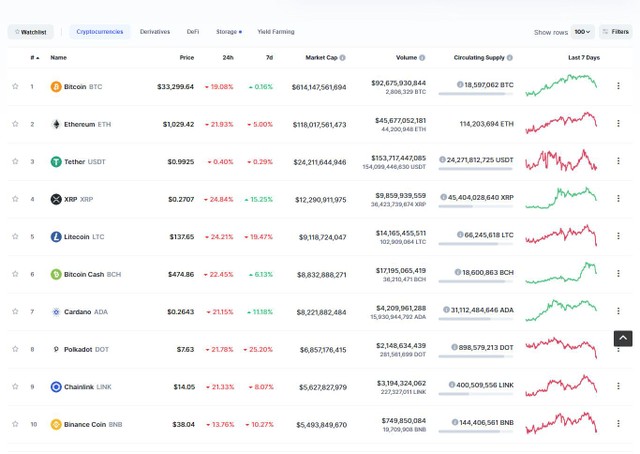The width and height of the screenshot is (640, 454).
Task: Click the Binance Coin logo icon
Action: click(x=56, y=425)
